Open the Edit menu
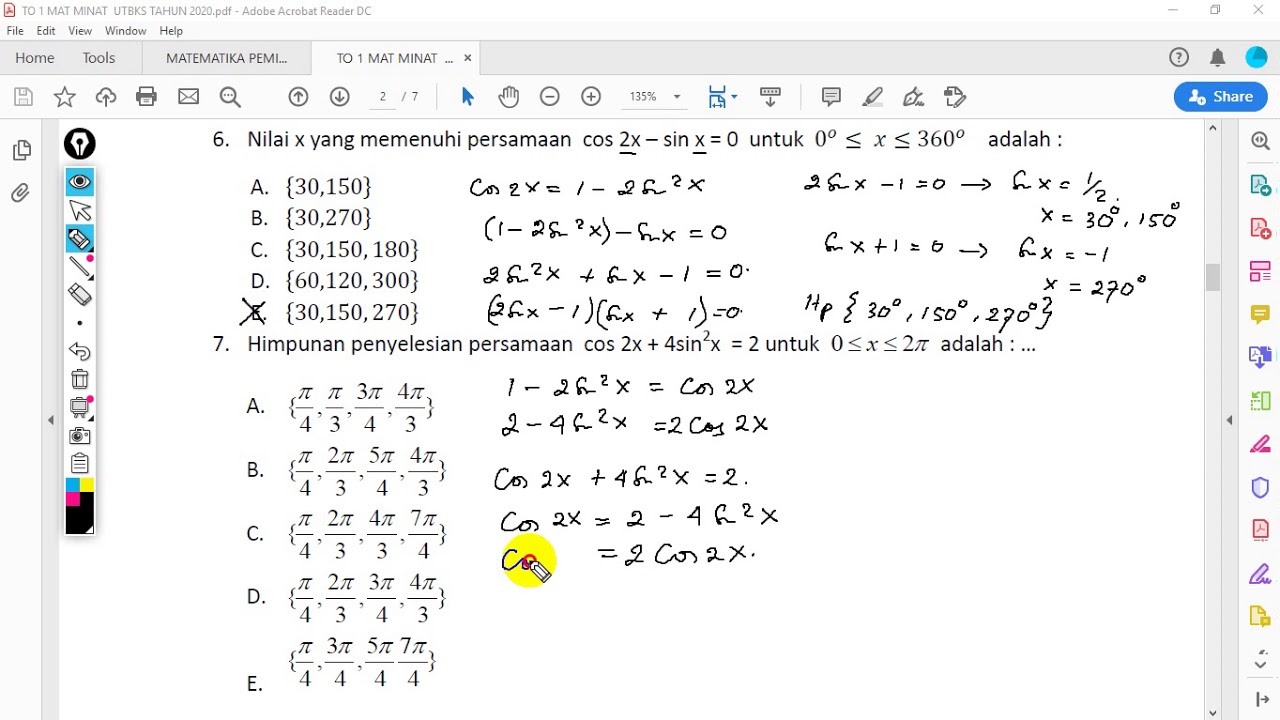1280x720 pixels. (x=46, y=31)
